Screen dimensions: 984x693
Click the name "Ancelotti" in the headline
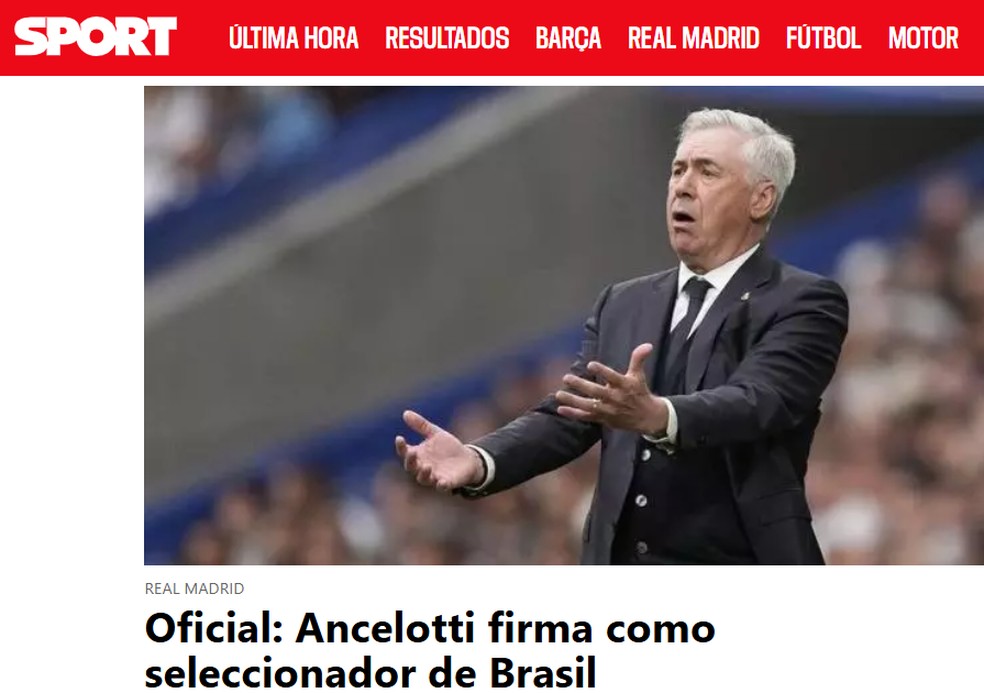384,628
